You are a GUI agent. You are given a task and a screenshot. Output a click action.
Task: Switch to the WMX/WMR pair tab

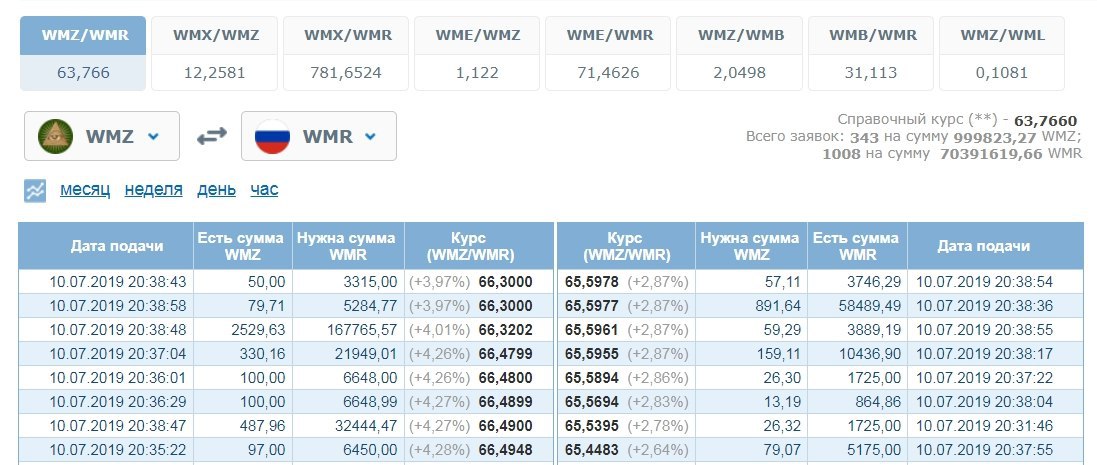pyautogui.click(x=346, y=53)
